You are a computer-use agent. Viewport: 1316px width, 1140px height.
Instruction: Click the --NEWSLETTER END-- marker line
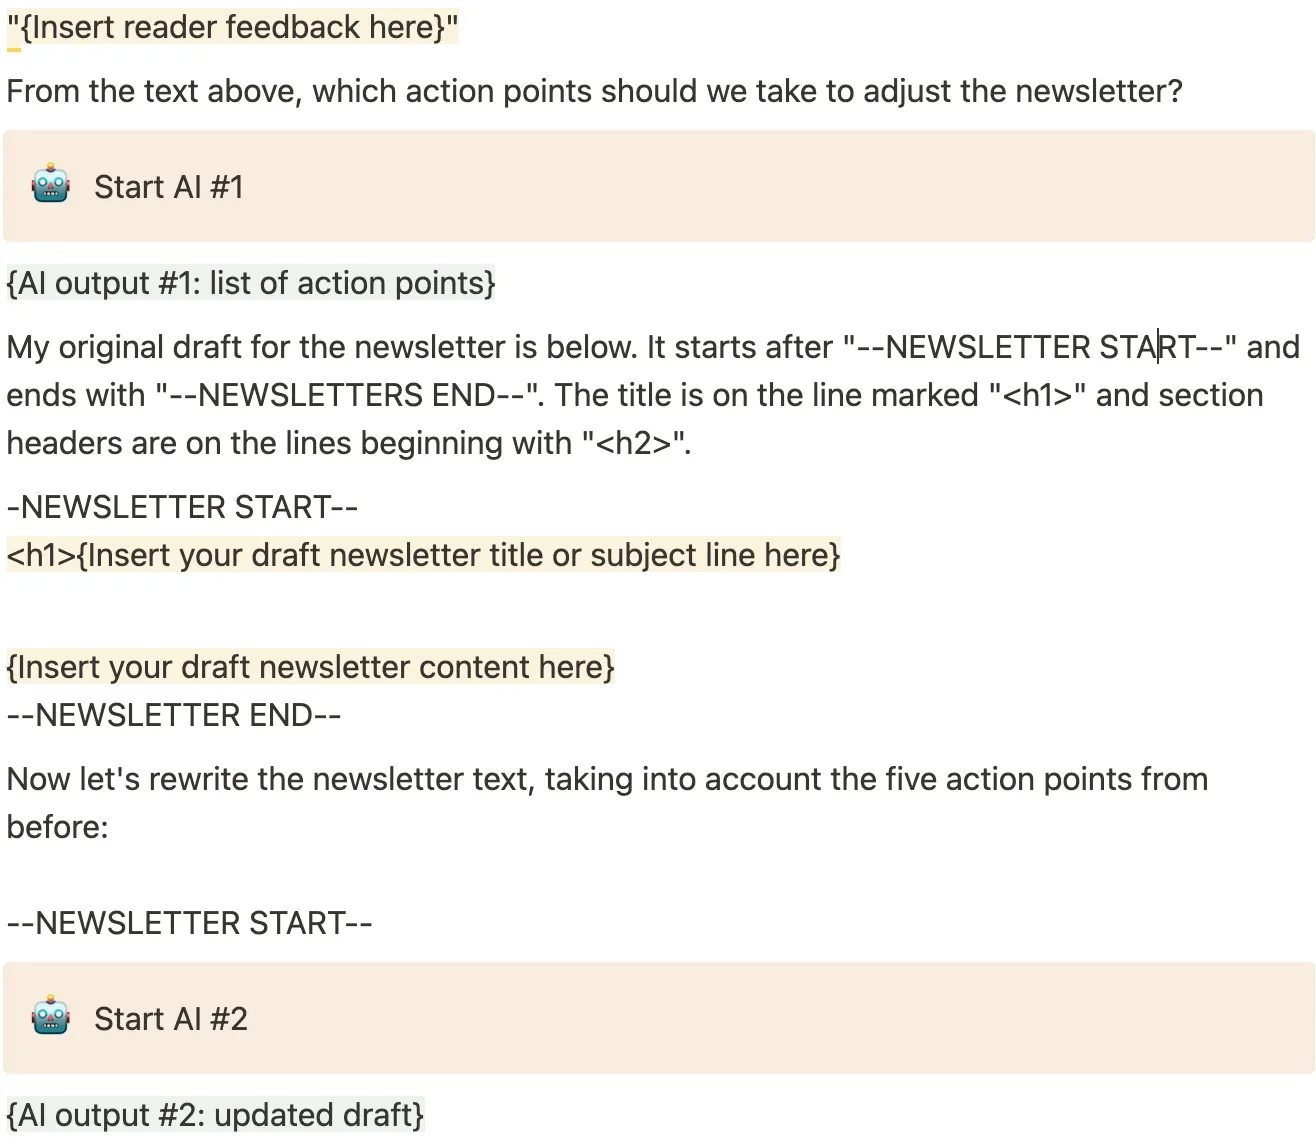174,715
